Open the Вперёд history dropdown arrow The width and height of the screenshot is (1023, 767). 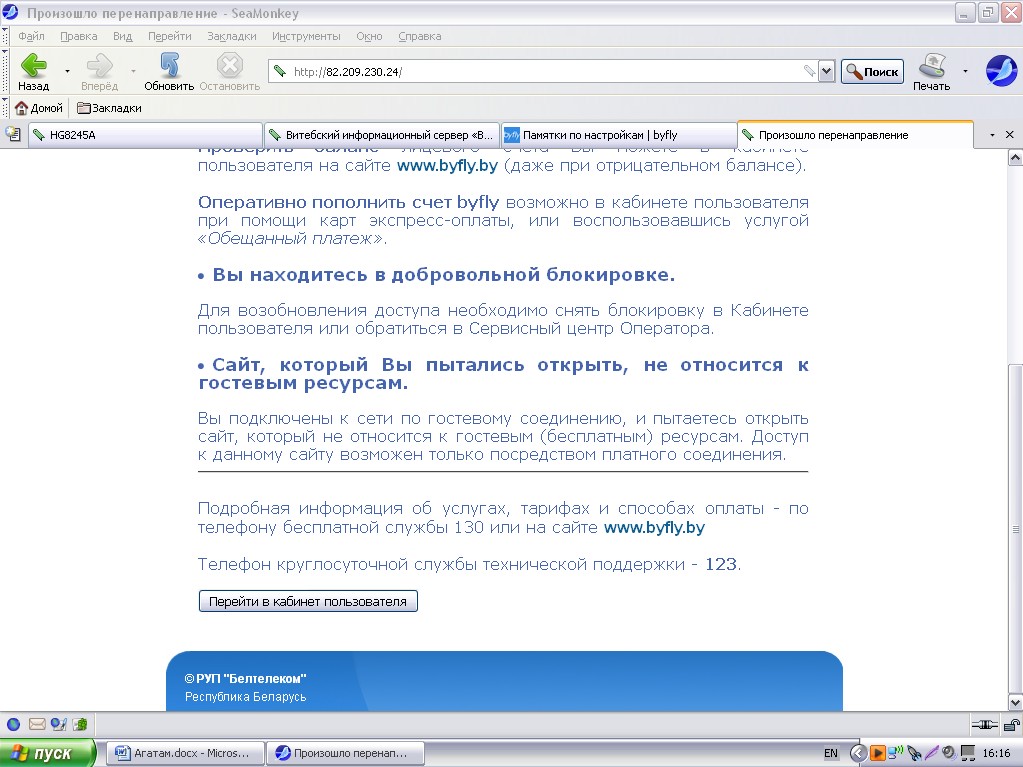coord(133,71)
